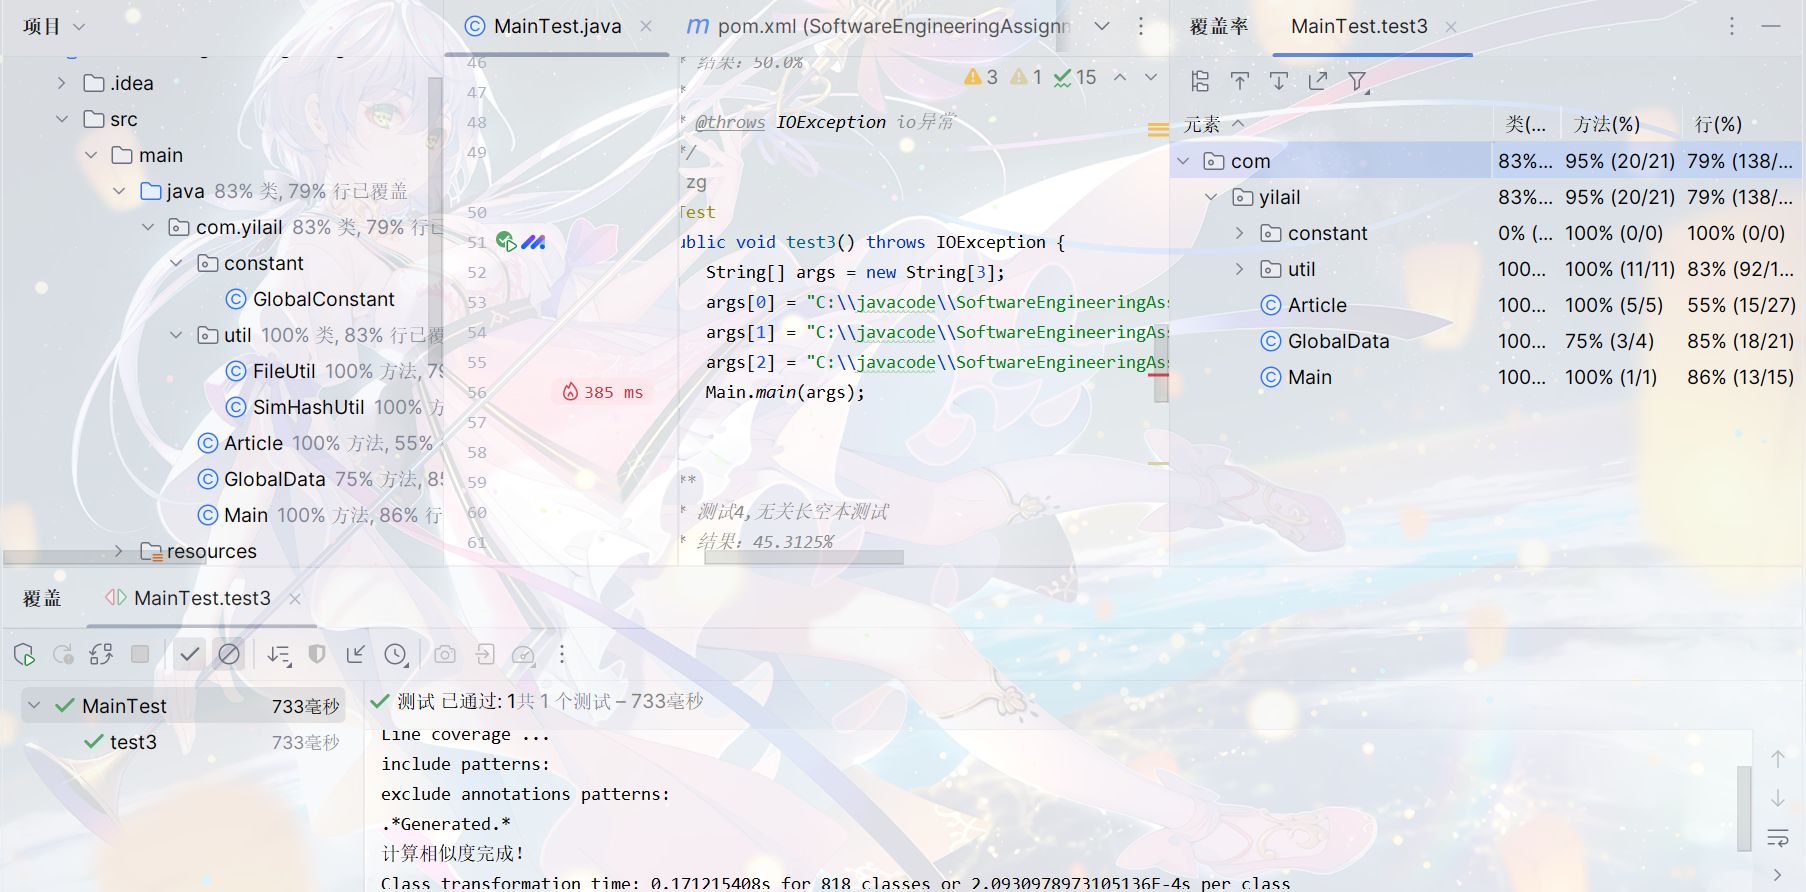The width and height of the screenshot is (1806, 892).
Task: Click the export results icon
Action: 485,654
